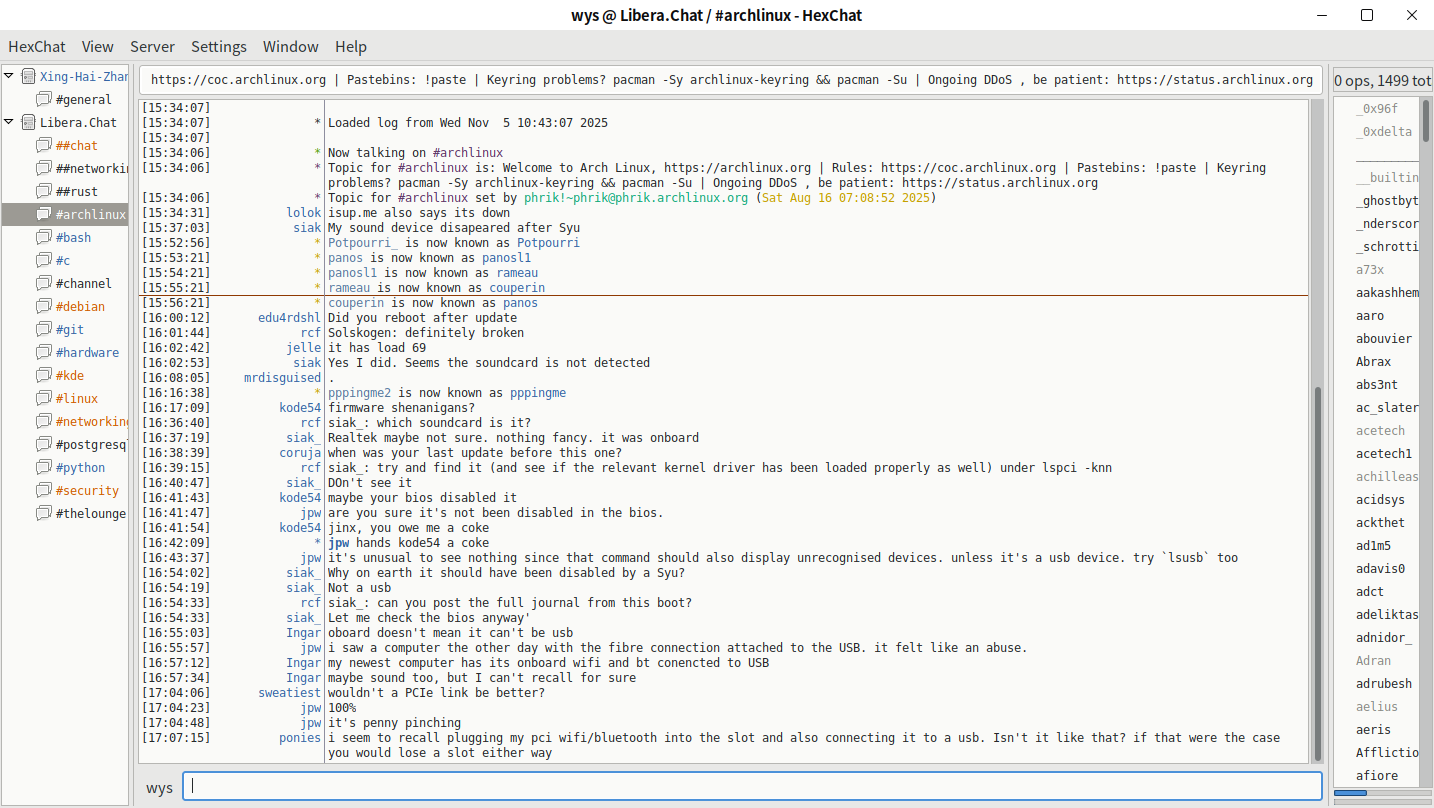This screenshot has width=1434, height=808.
Task: Click the #security channel icon
Action: (x=43, y=490)
